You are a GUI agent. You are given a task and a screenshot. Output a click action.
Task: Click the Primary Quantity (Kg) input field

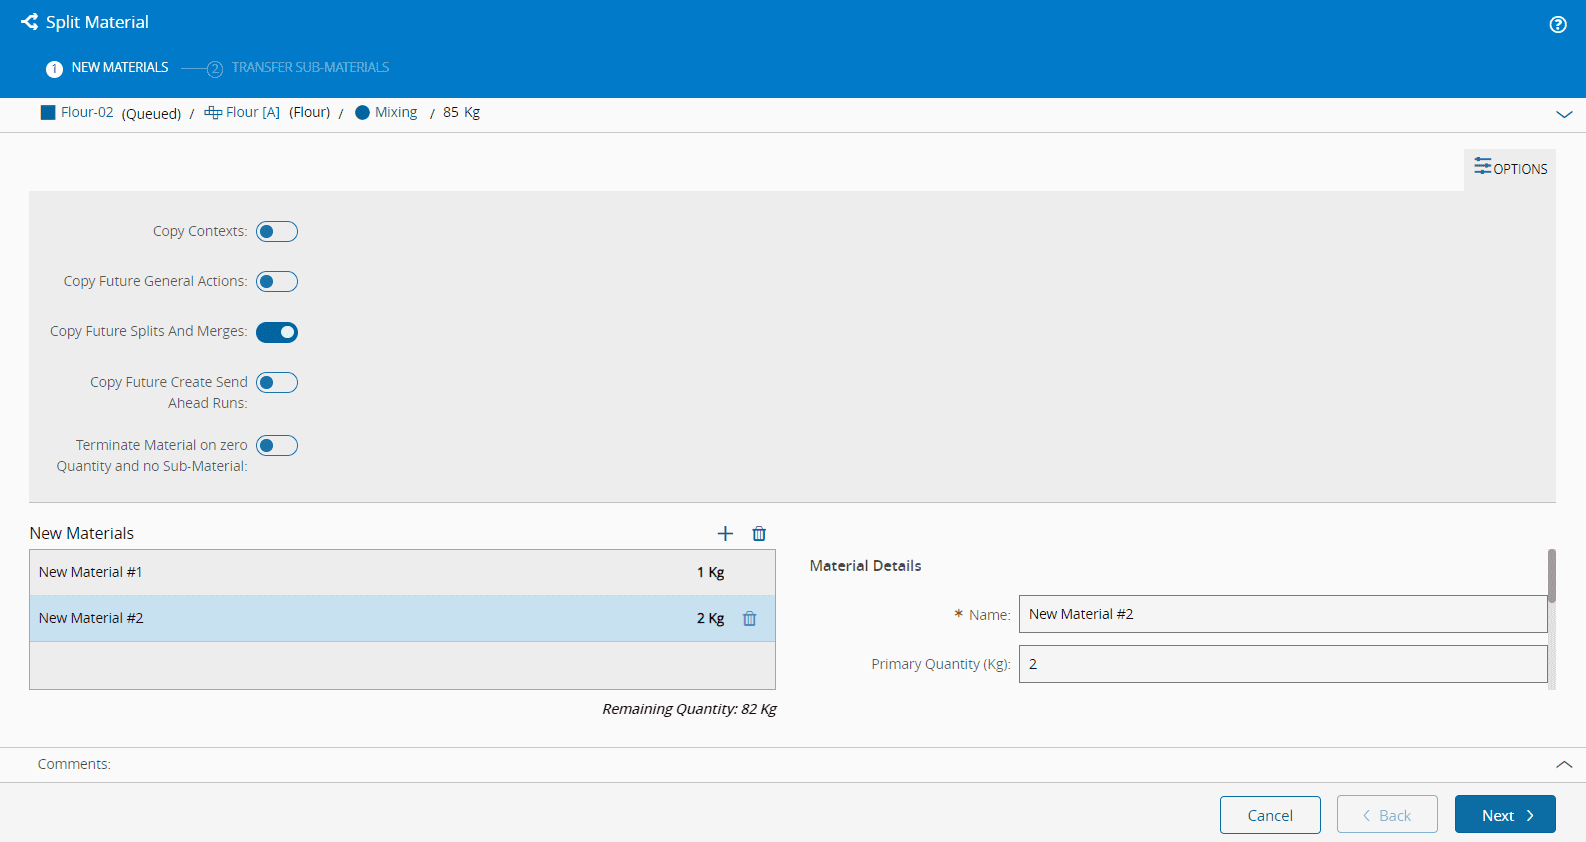(1282, 664)
